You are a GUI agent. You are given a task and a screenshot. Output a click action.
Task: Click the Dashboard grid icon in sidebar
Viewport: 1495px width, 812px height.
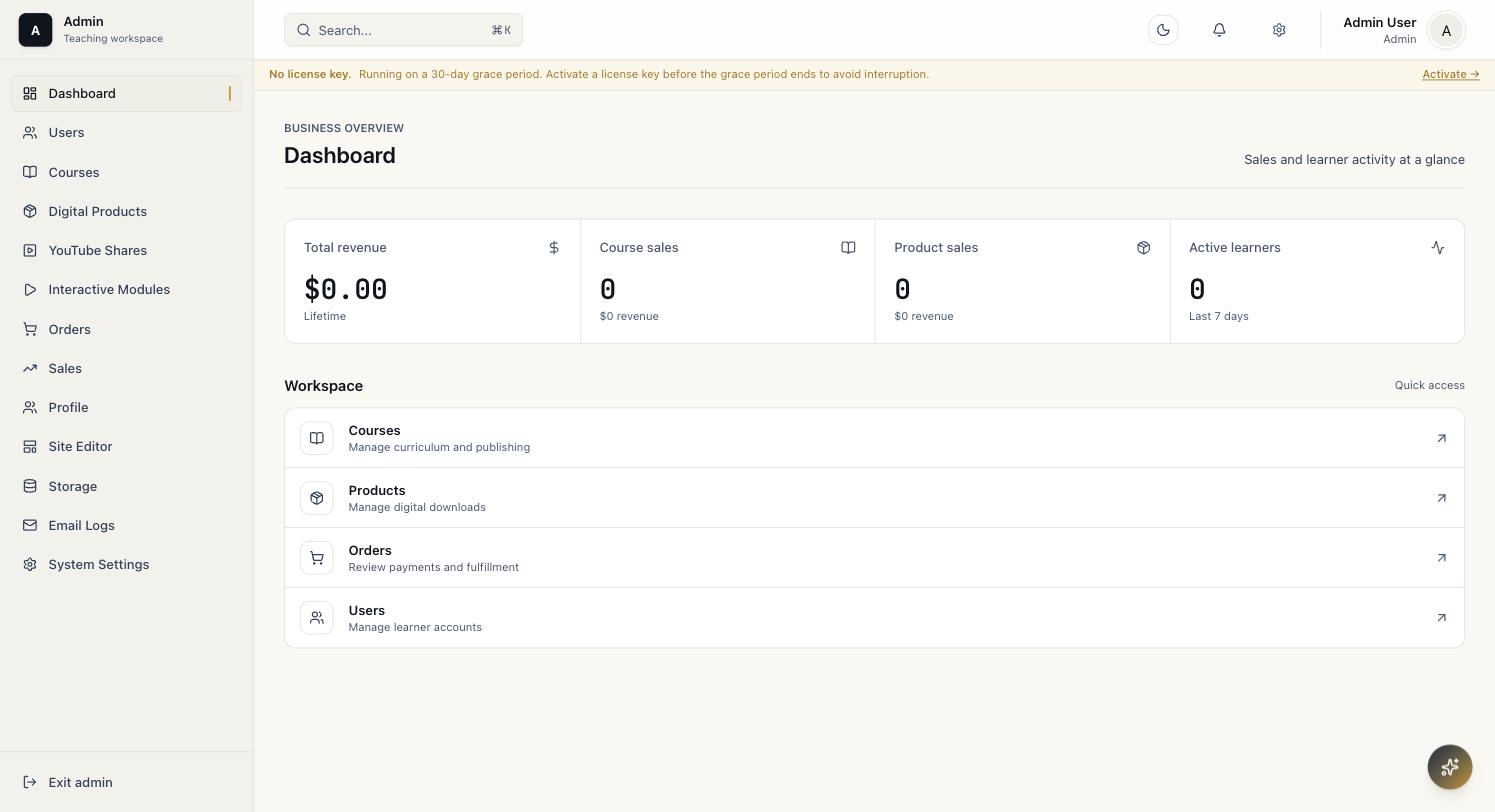[30, 93]
